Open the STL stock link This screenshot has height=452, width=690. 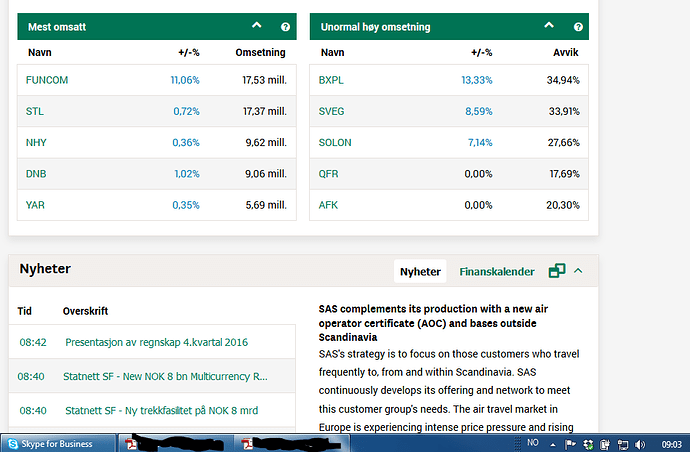[x=34, y=111]
